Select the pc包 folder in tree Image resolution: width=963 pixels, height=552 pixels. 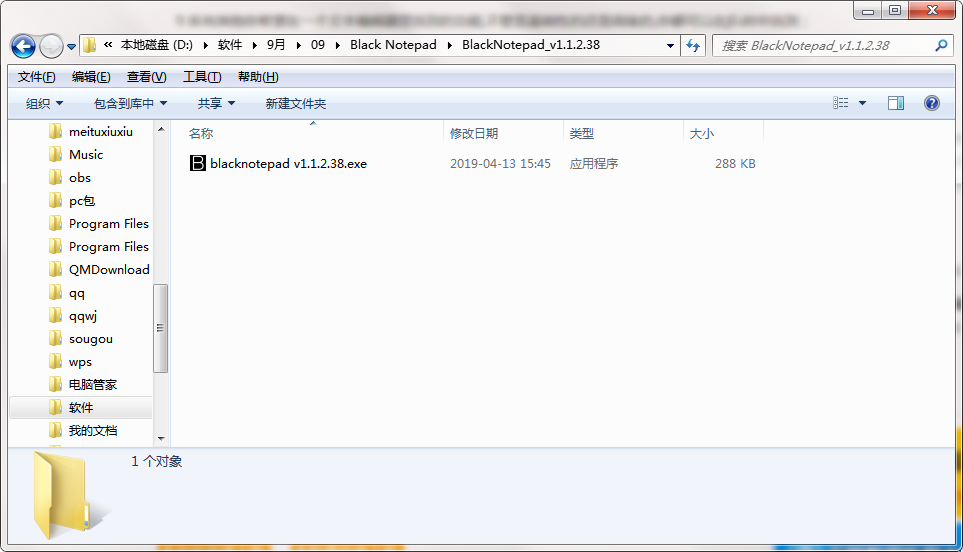point(82,201)
